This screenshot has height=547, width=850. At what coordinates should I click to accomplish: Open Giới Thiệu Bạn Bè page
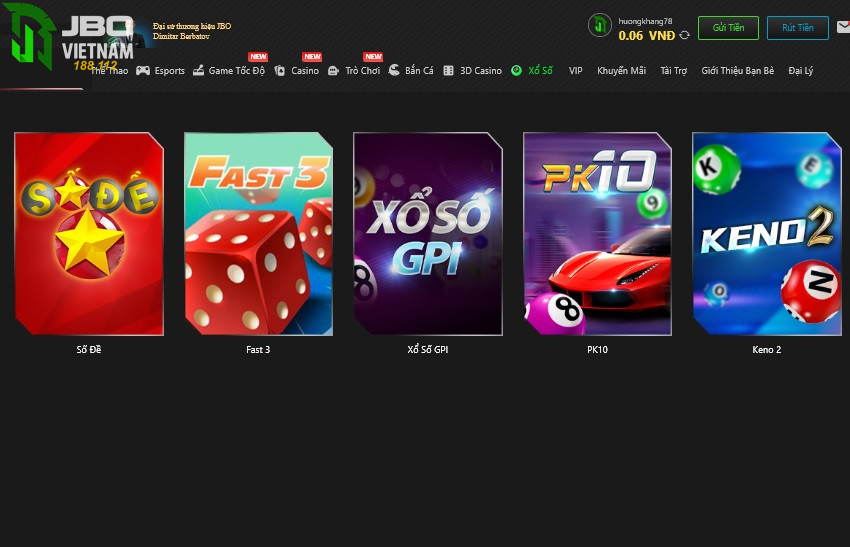point(737,70)
